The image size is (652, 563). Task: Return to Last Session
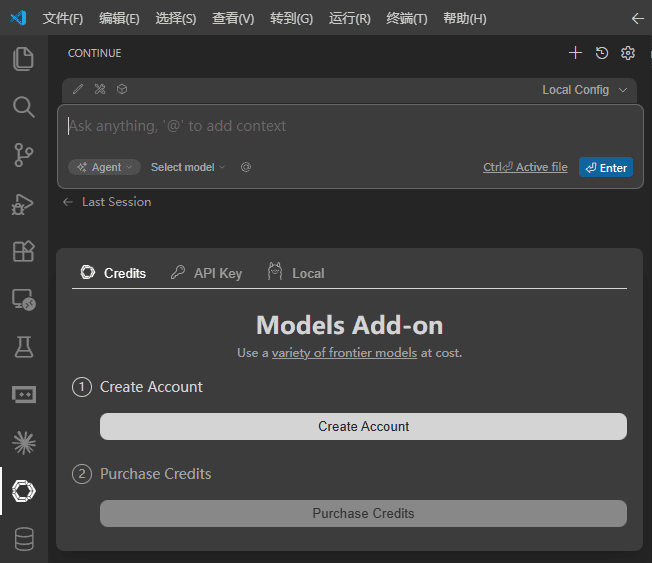tap(107, 202)
